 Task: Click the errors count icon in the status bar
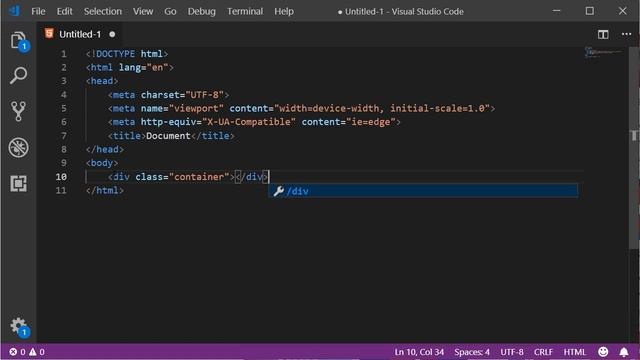[x=13, y=352]
